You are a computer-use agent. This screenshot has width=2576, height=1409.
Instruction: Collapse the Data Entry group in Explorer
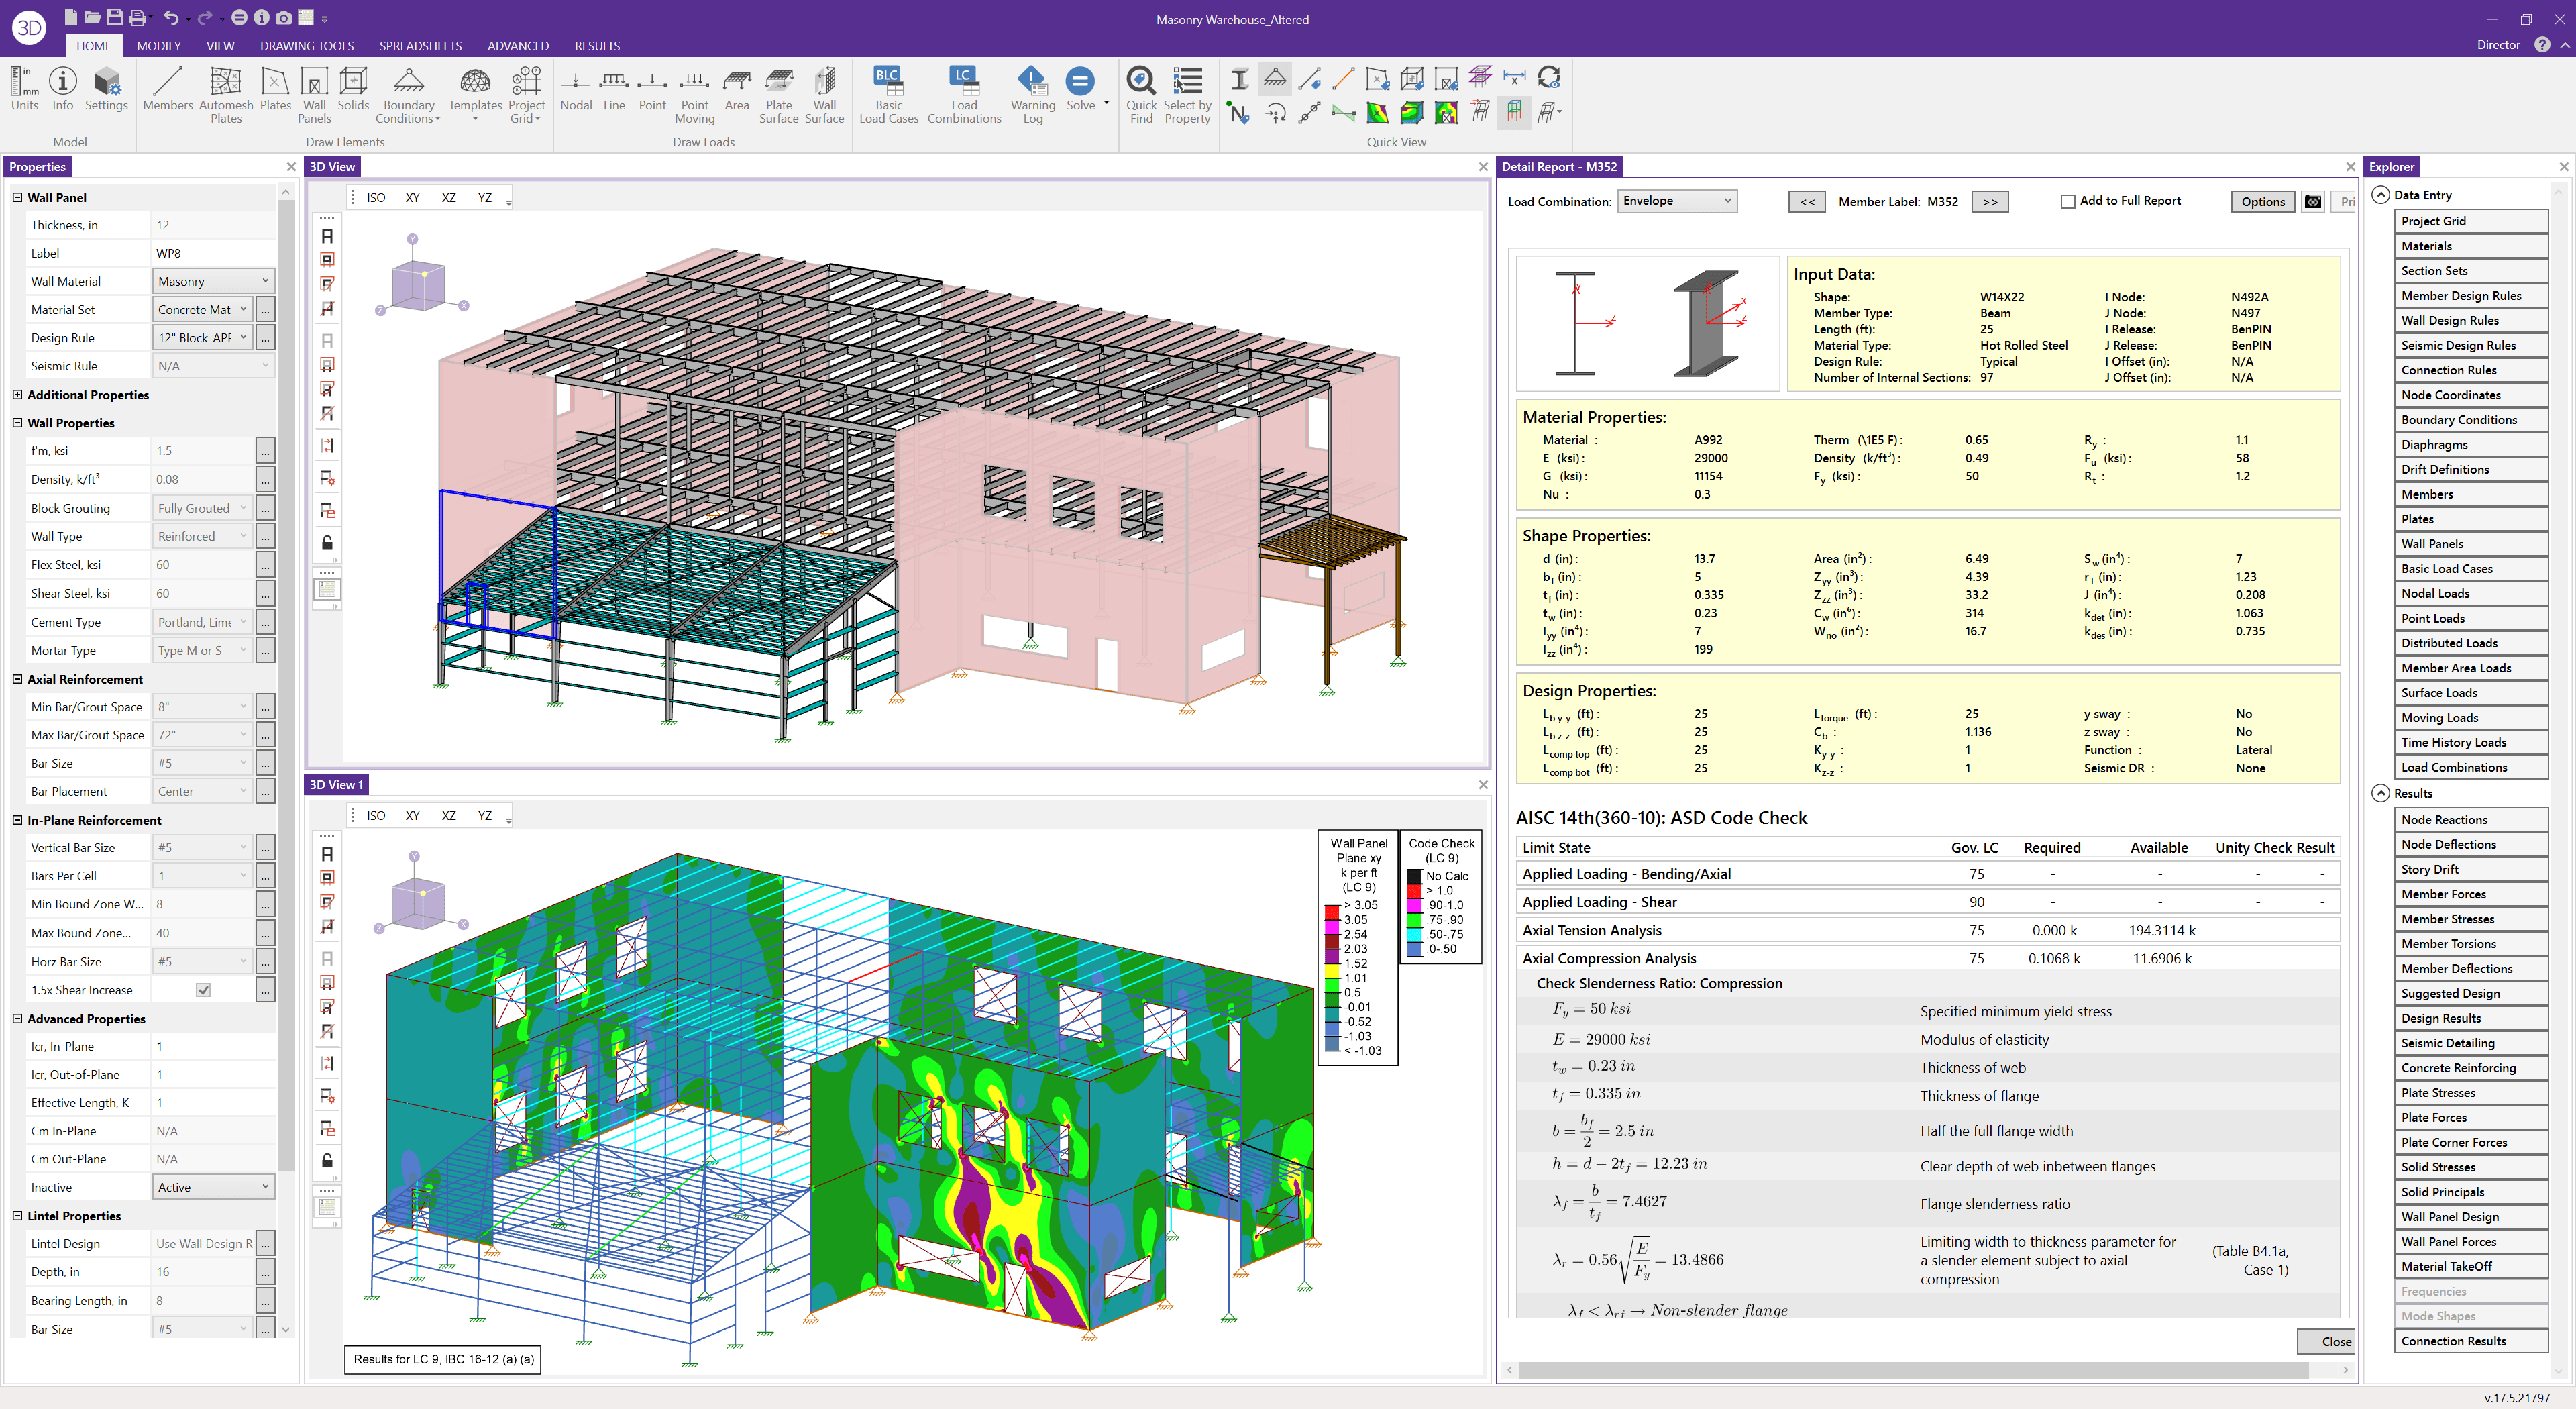click(x=2381, y=195)
